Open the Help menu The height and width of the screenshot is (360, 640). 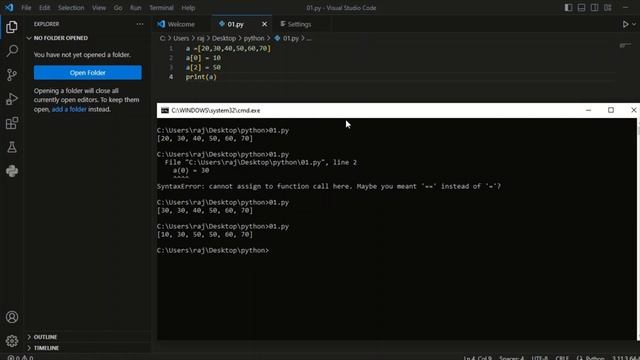click(188, 8)
